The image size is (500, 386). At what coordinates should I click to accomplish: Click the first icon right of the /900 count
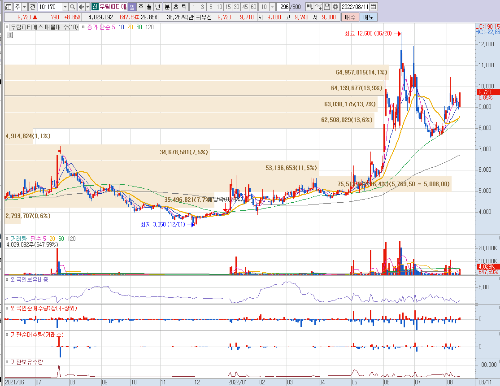(309, 7)
